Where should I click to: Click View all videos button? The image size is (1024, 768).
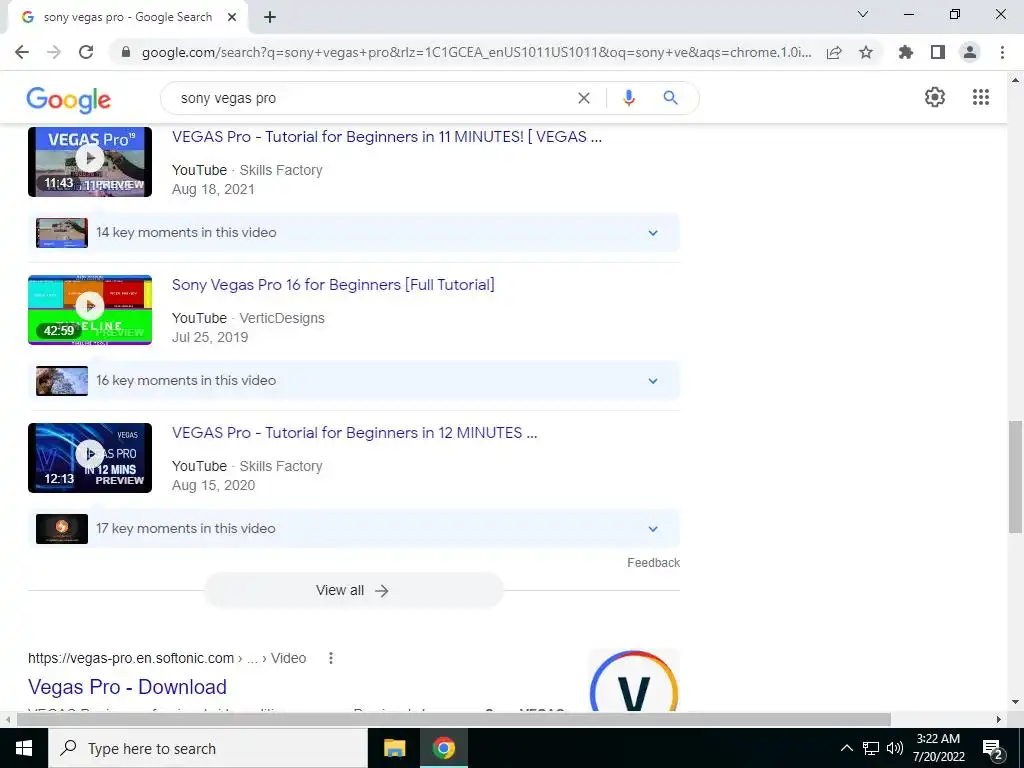354,590
